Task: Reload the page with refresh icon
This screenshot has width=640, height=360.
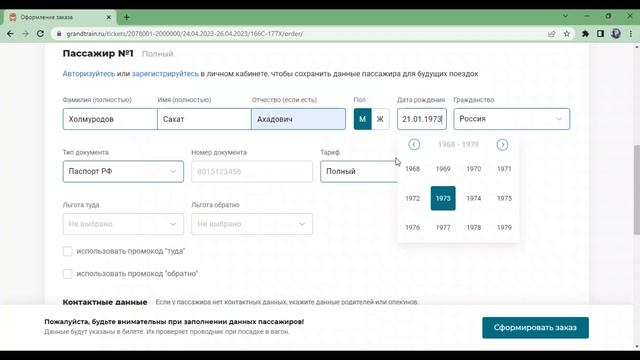Action: 40,34
